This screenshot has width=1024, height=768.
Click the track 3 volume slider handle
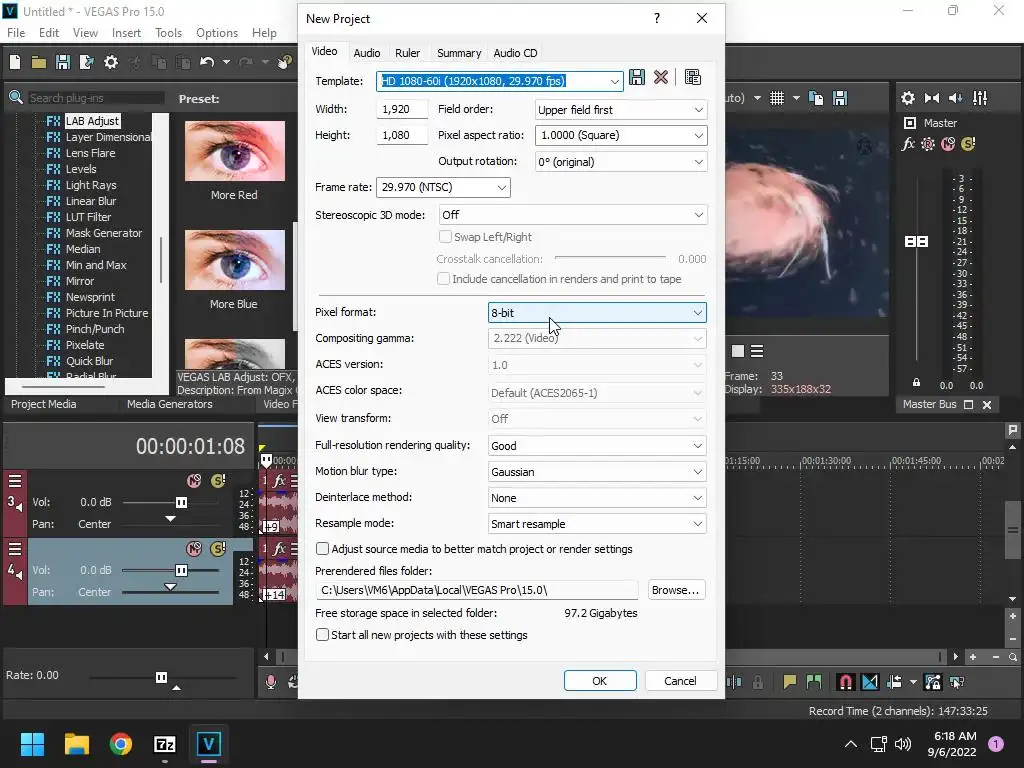point(182,502)
